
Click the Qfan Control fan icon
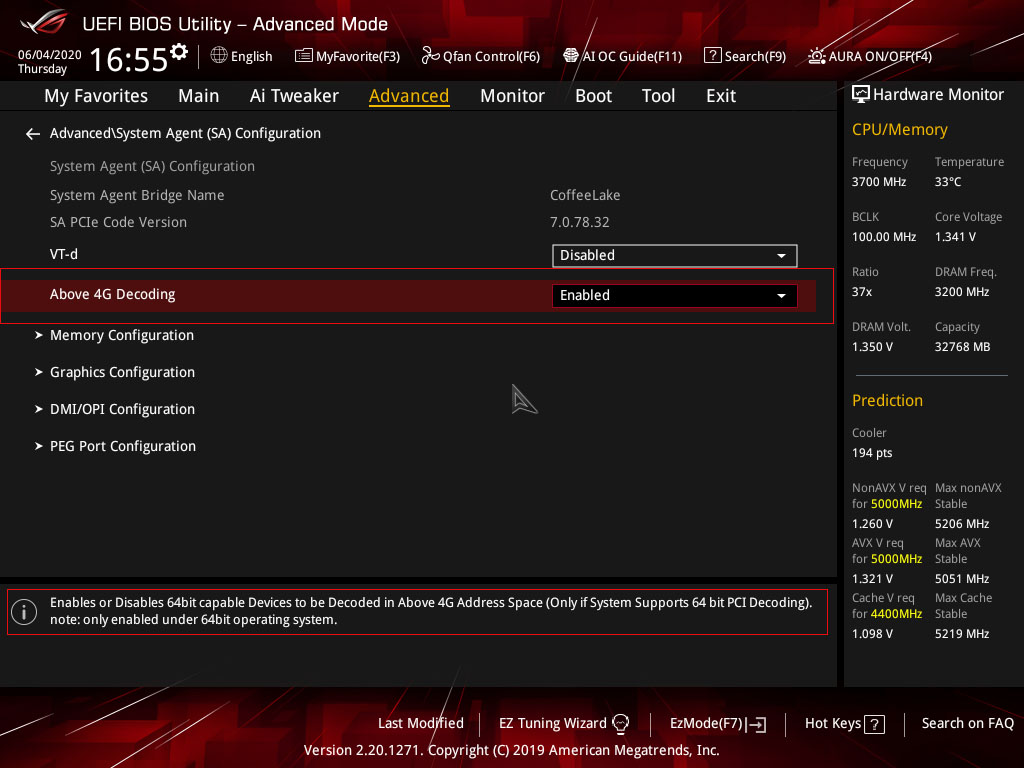[x=430, y=56]
